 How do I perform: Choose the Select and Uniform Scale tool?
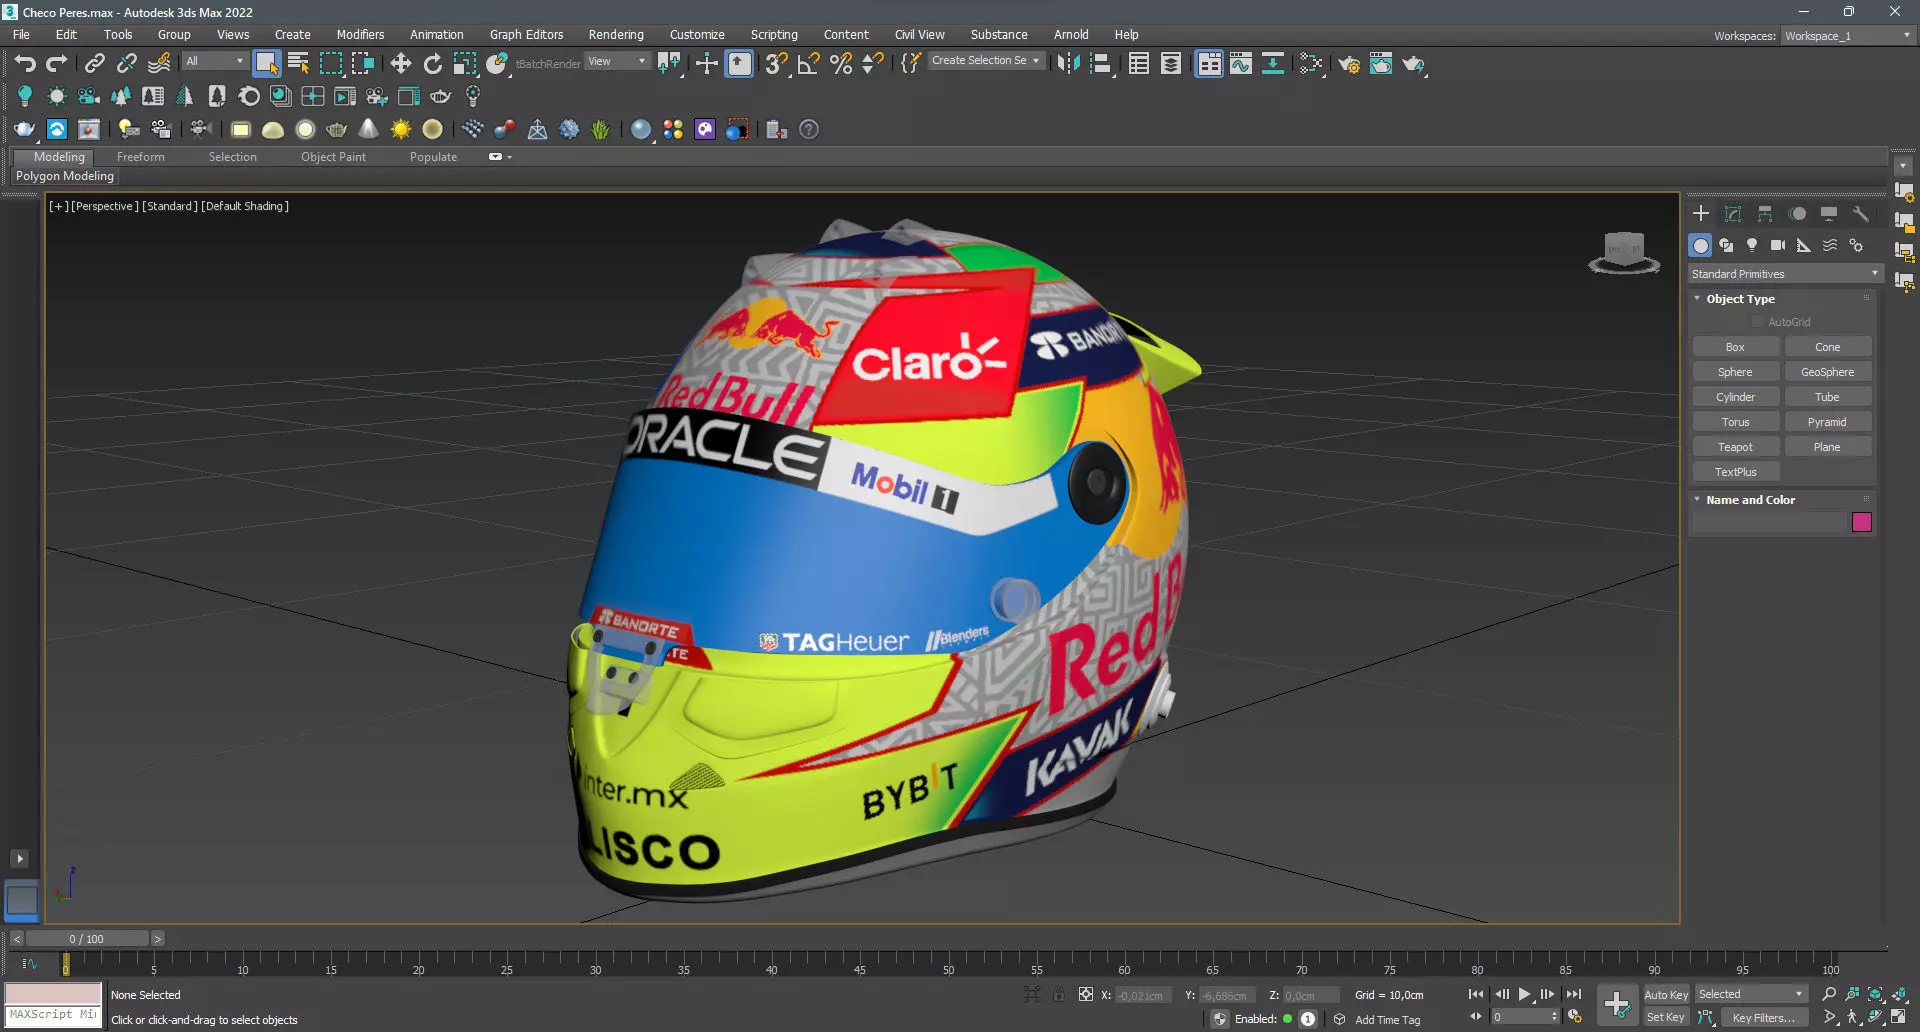click(x=465, y=64)
